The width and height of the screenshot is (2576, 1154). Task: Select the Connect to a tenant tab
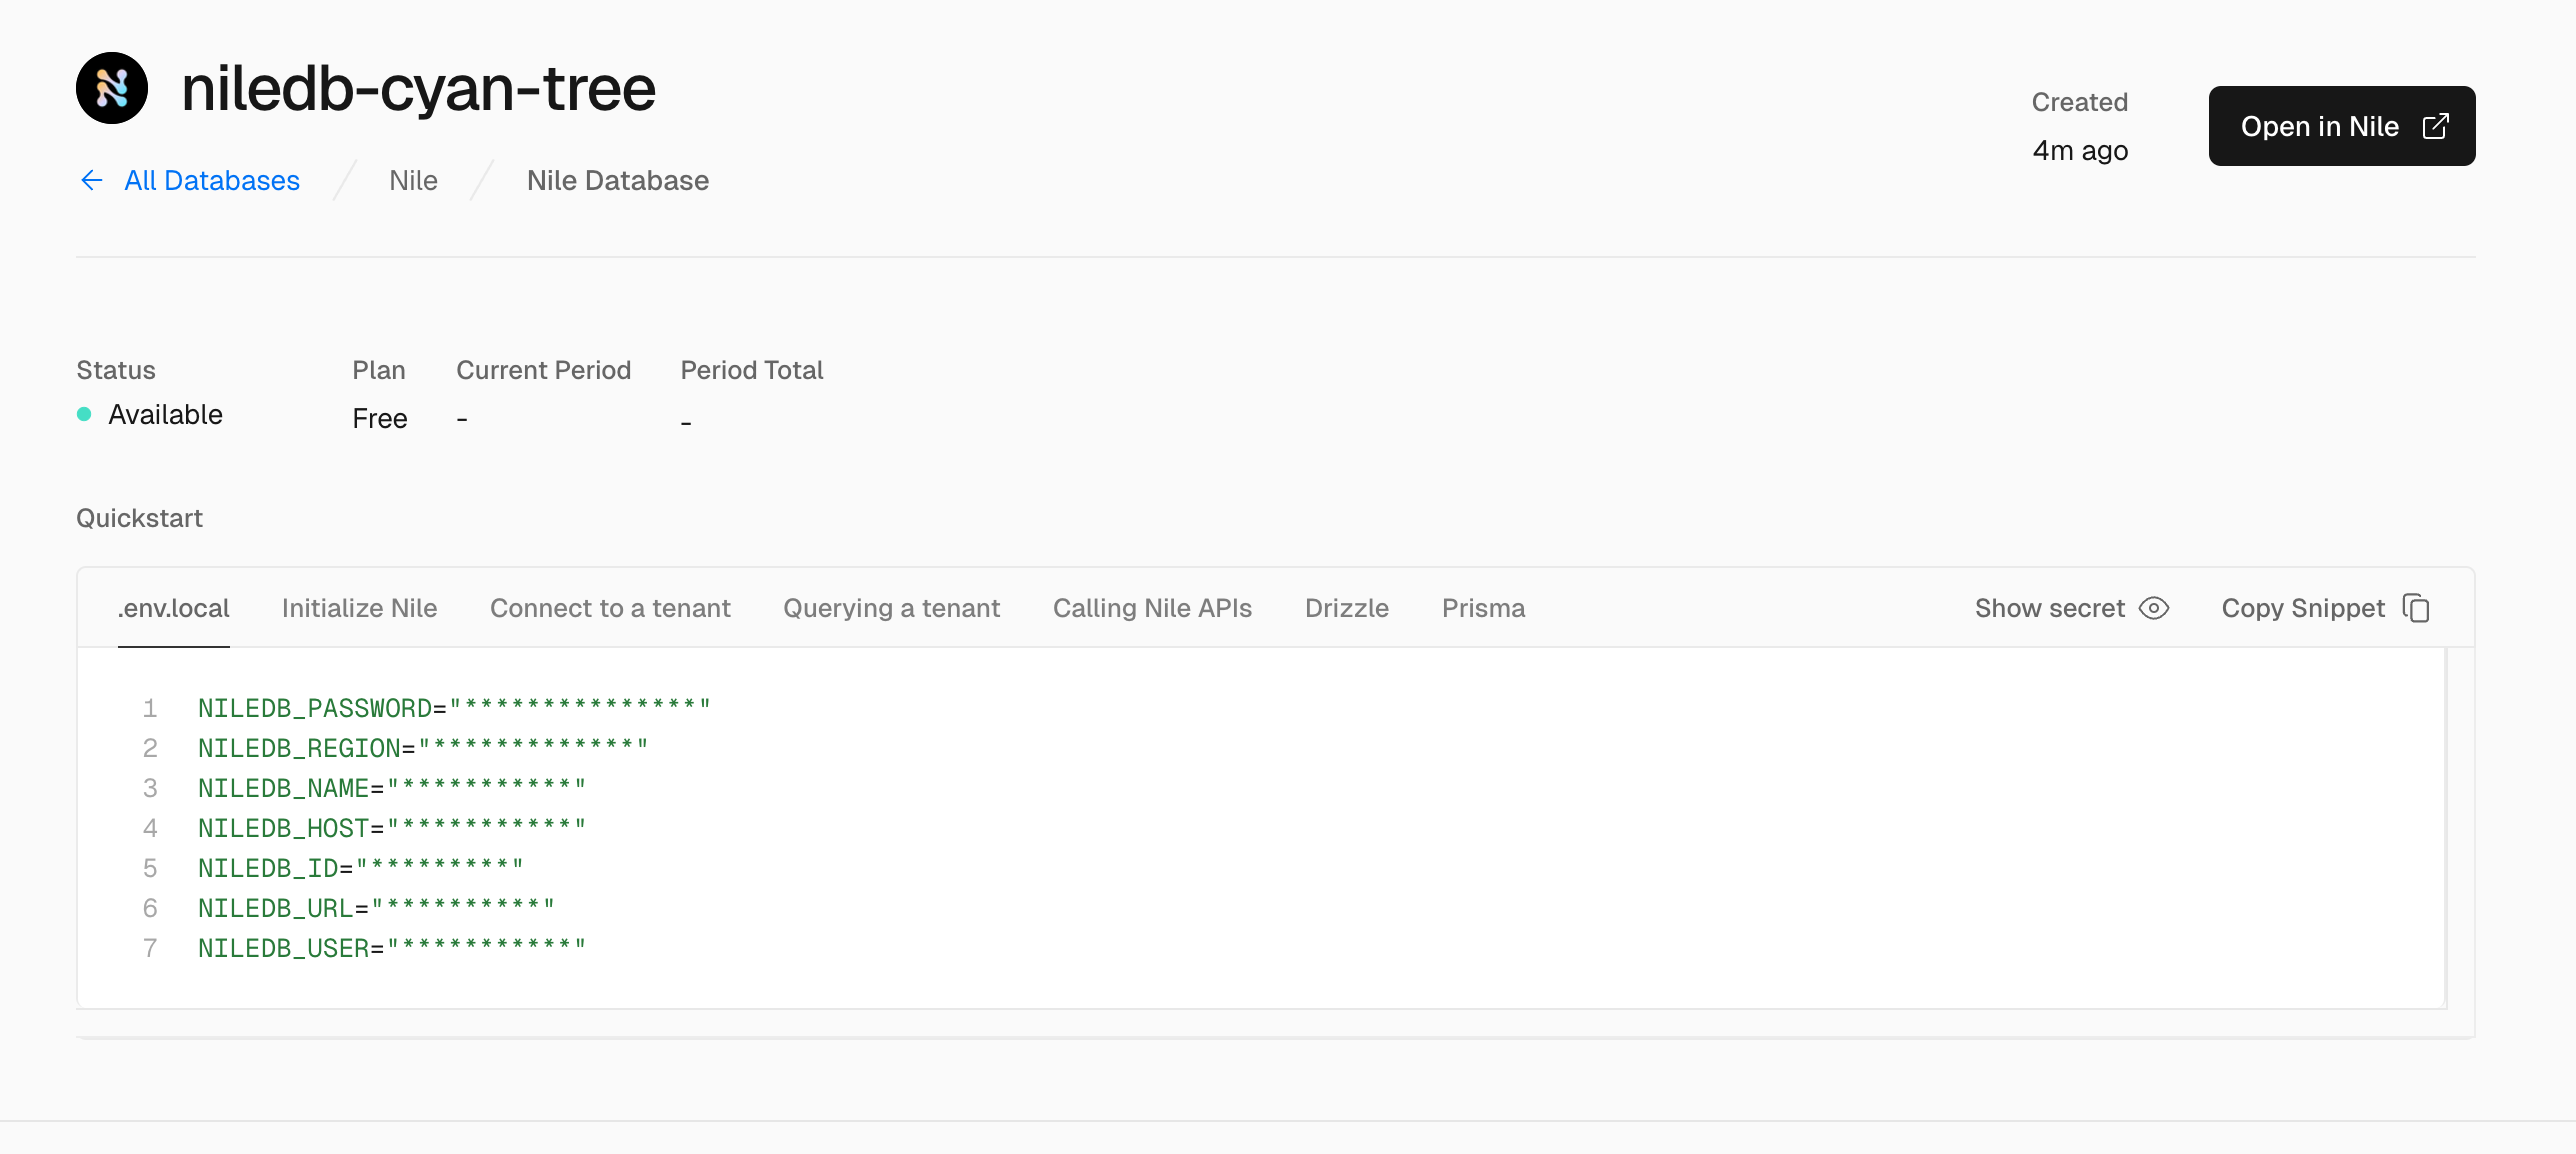pos(610,608)
